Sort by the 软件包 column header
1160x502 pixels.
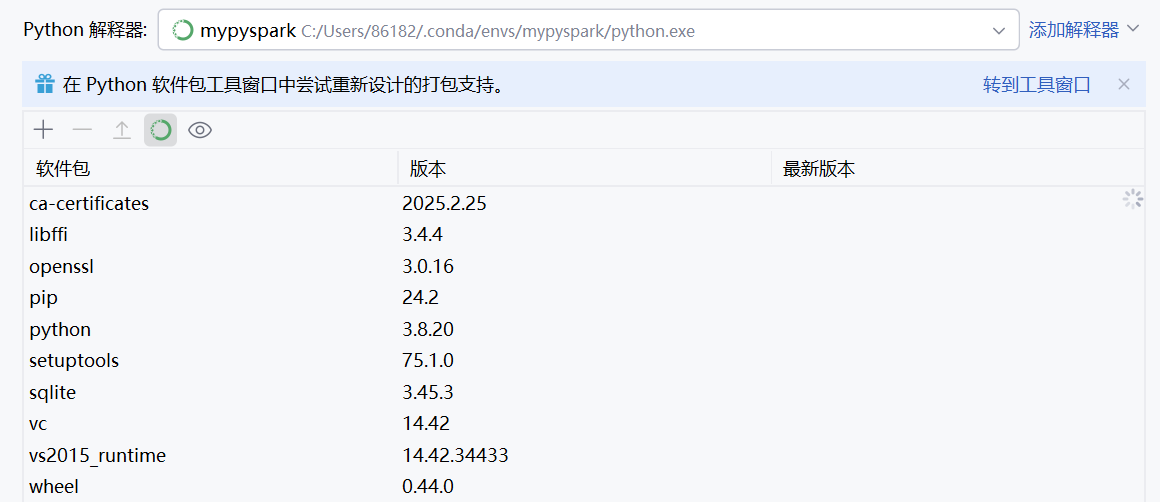(x=211, y=169)
